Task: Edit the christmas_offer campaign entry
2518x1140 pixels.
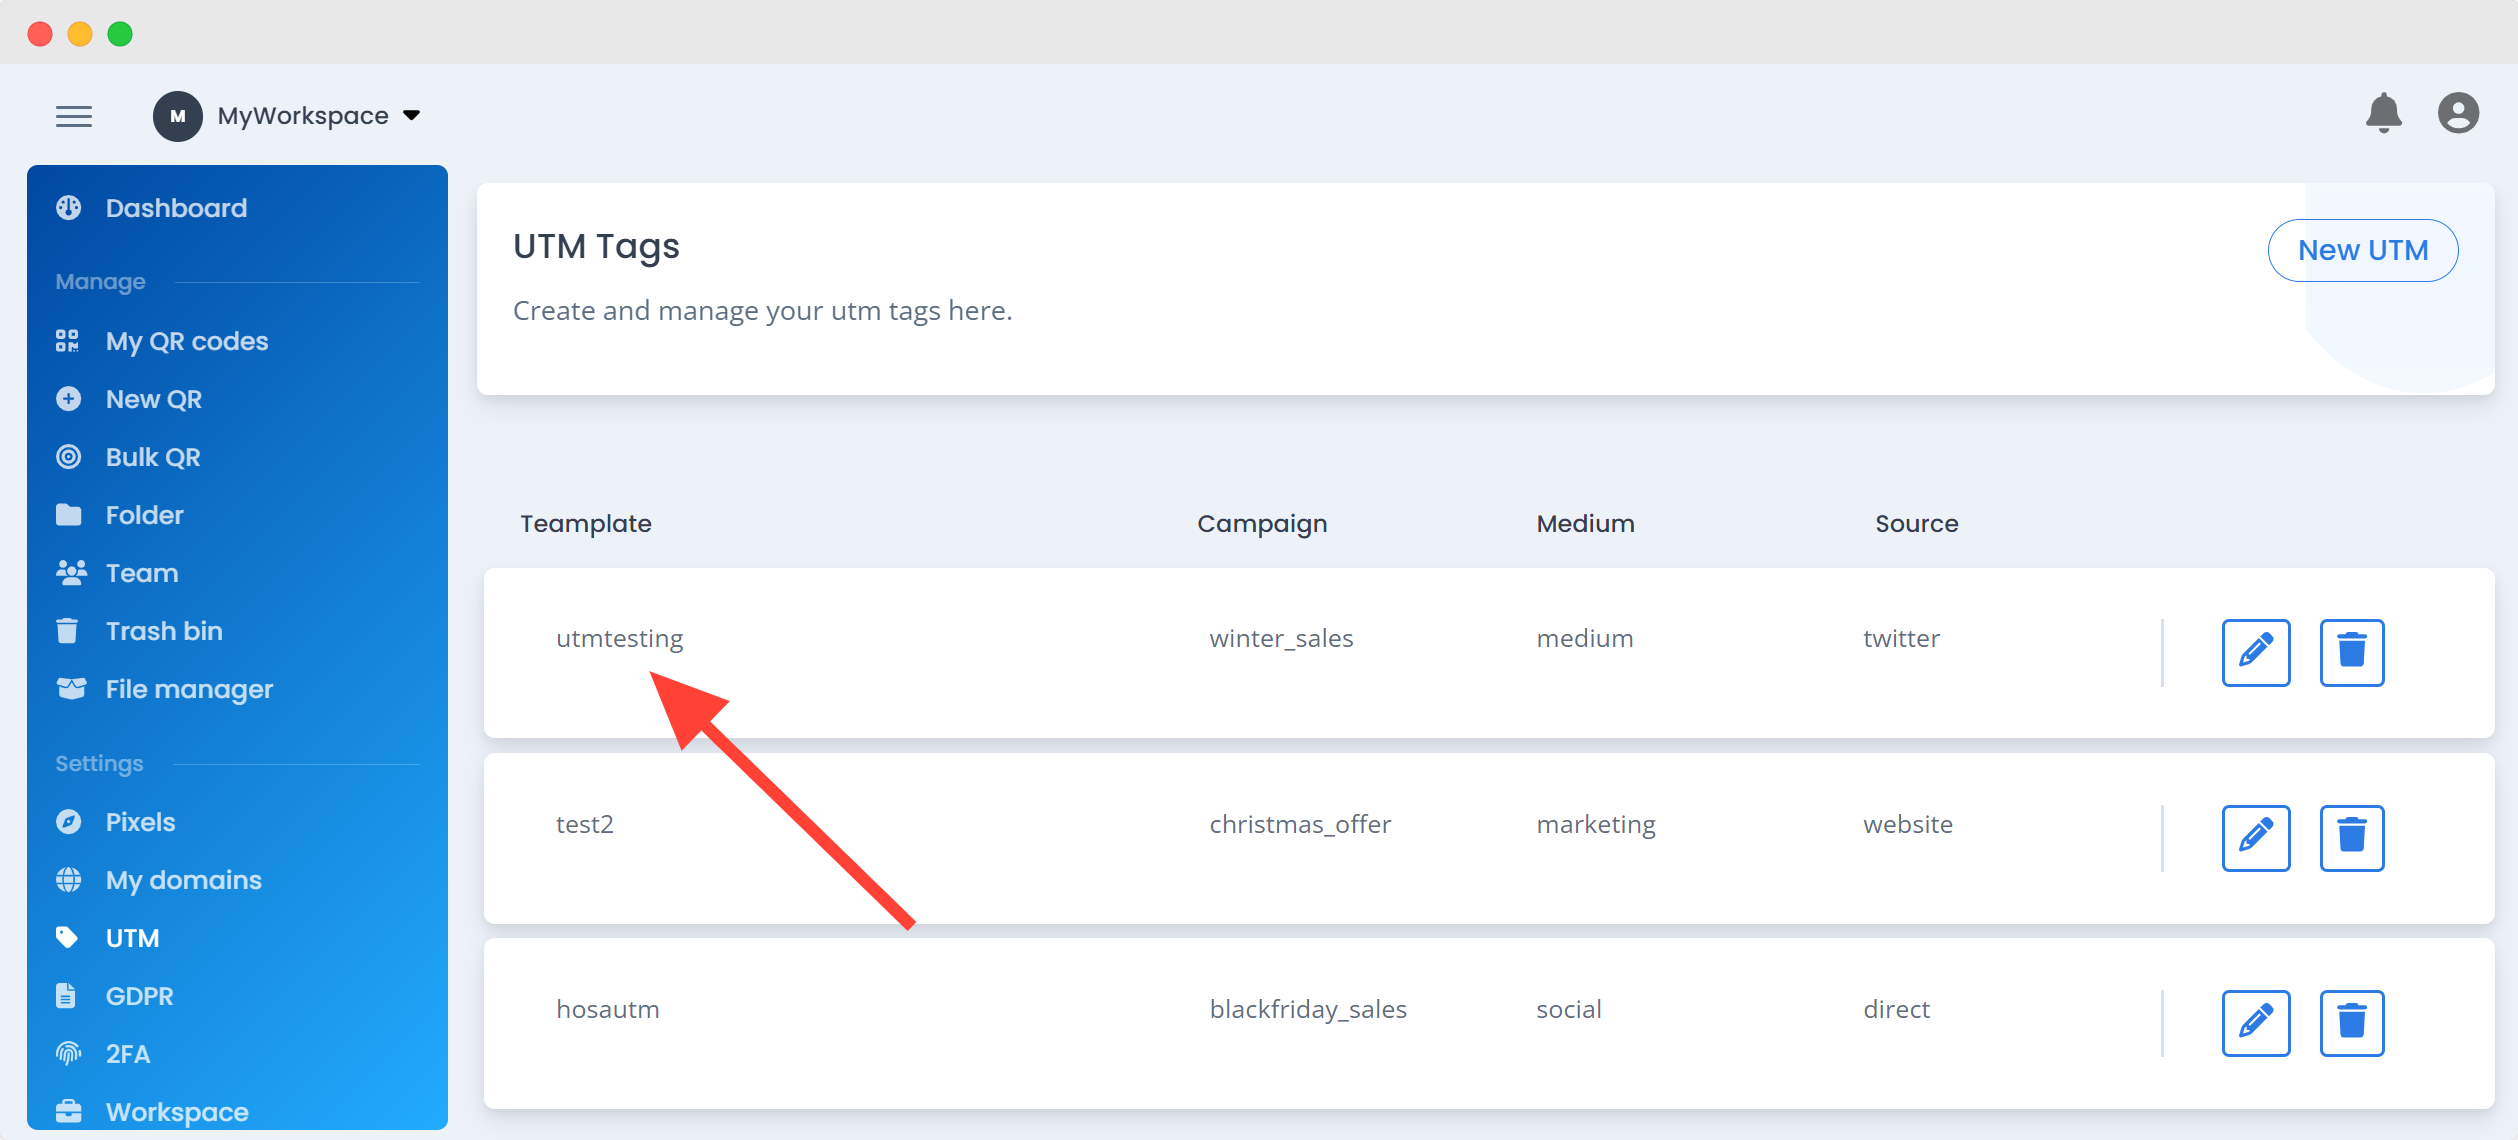Action: pos(2256,838)
